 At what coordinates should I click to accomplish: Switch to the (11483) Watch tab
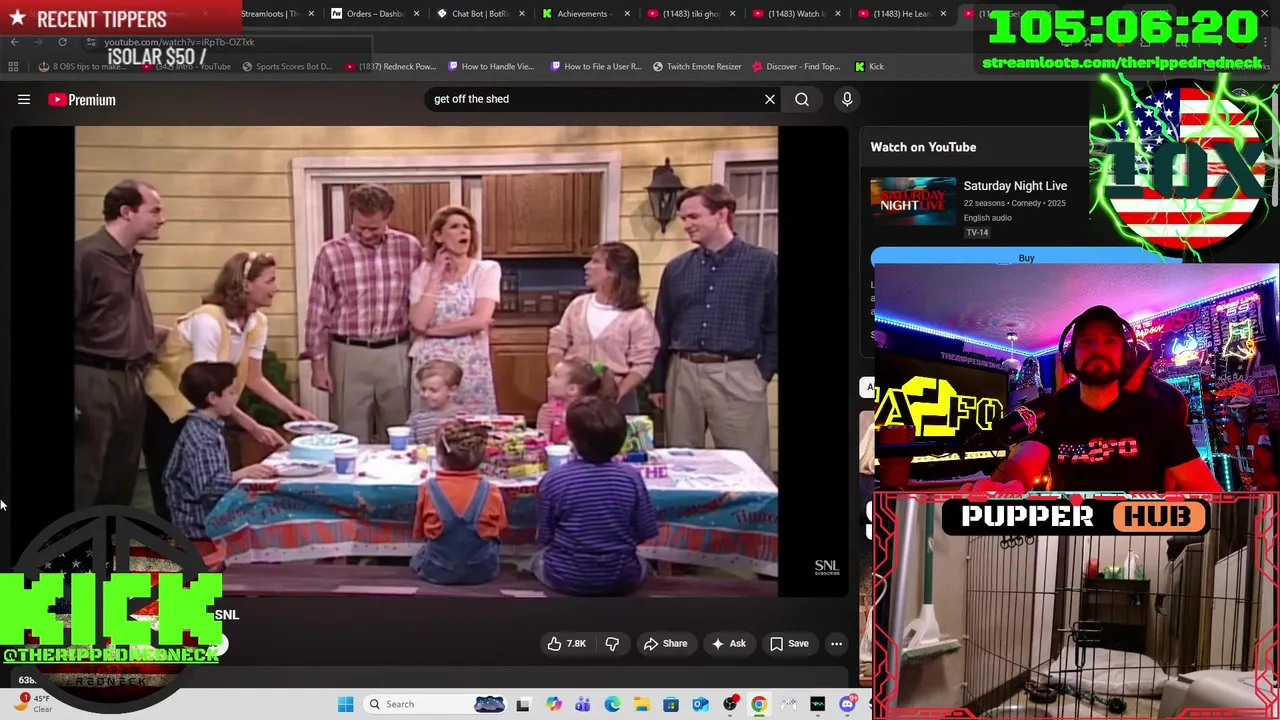tap(795, 14)
